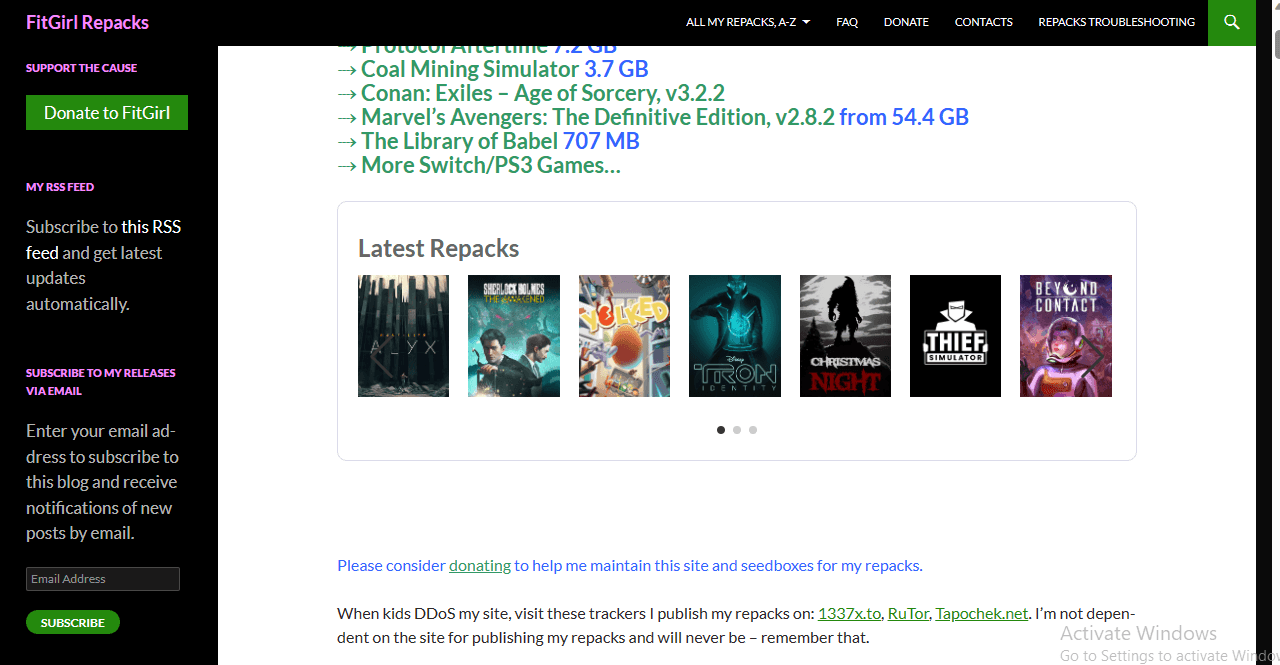Focus the Email Address field

click(x=103, y=579)
